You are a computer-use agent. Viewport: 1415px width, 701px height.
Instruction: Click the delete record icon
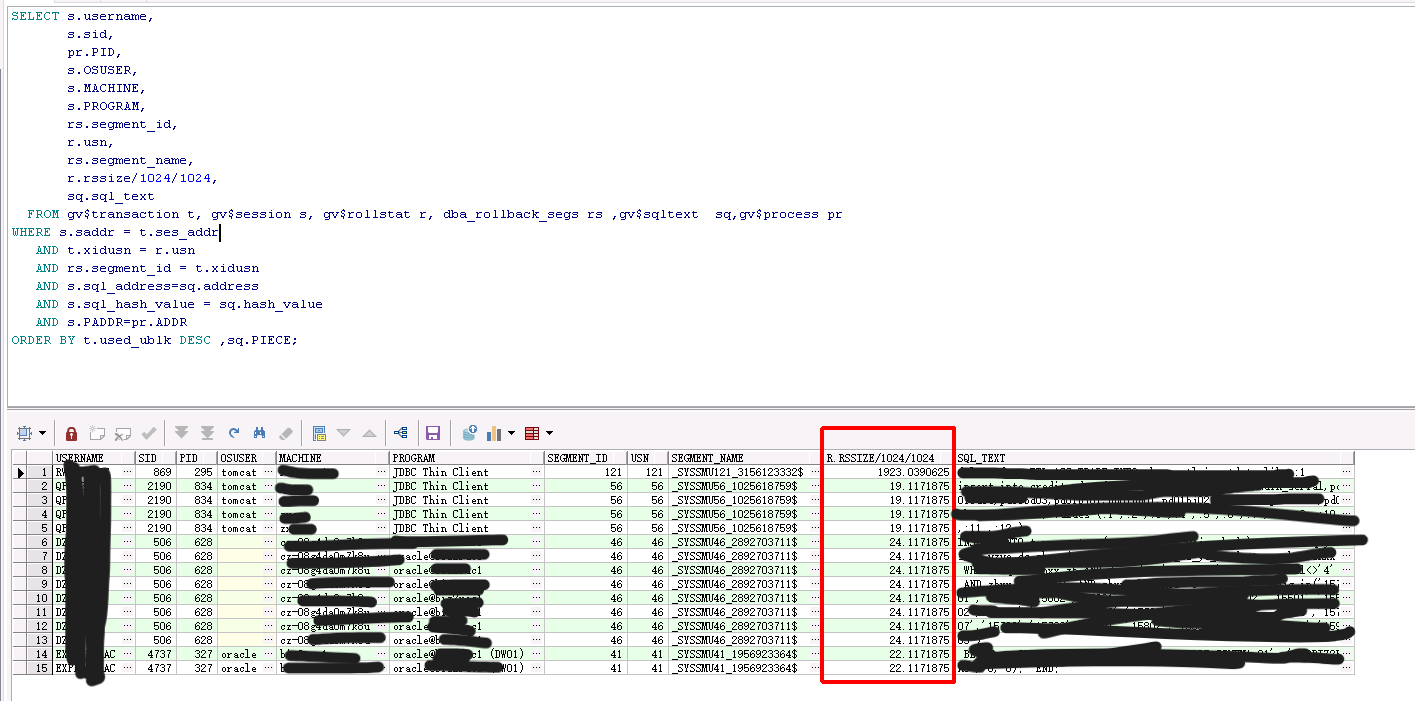pyautogui.click(x=123, y=433)
